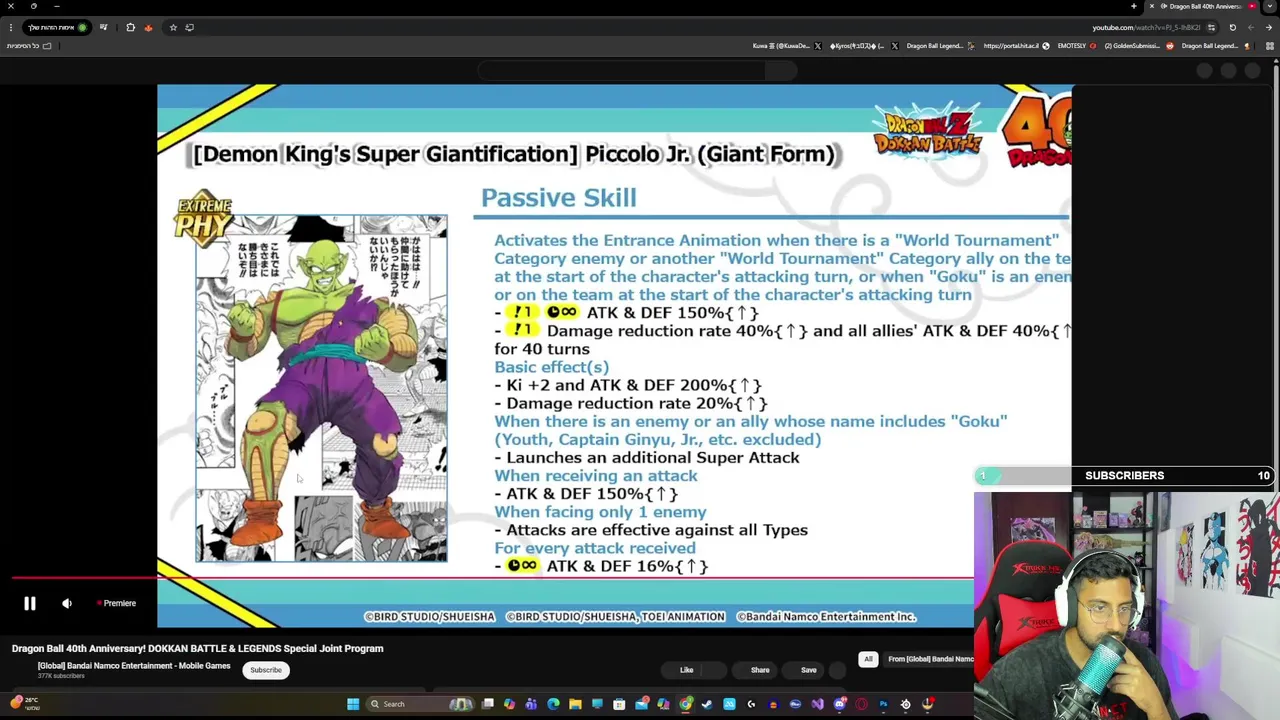Open the tab search dropdown
This screenshot has width=1280, height=720.
[x=1269, y=6]
